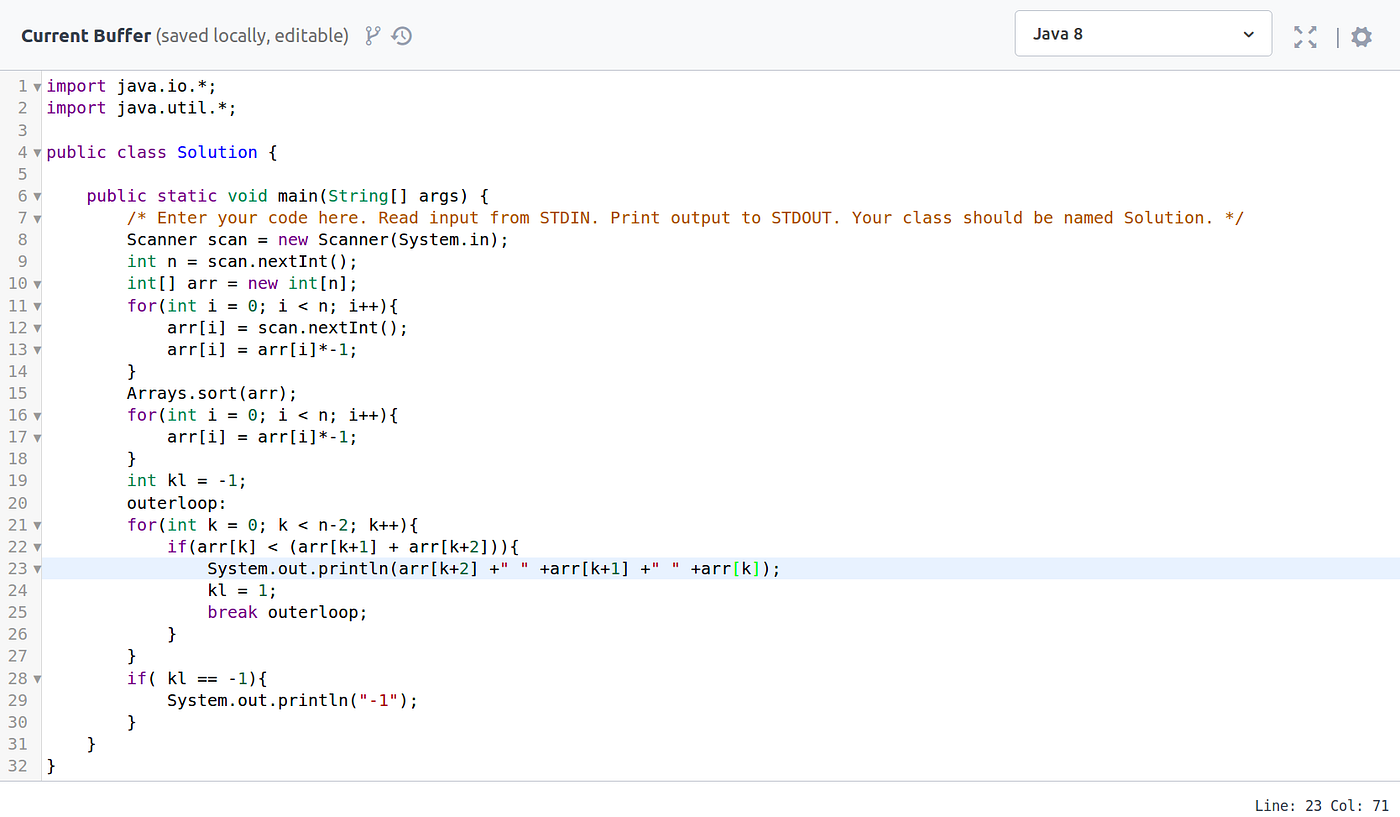The image size is (1400, 817).
Task: Expand the editor to fullscreen
Action: pos(1305,36)
